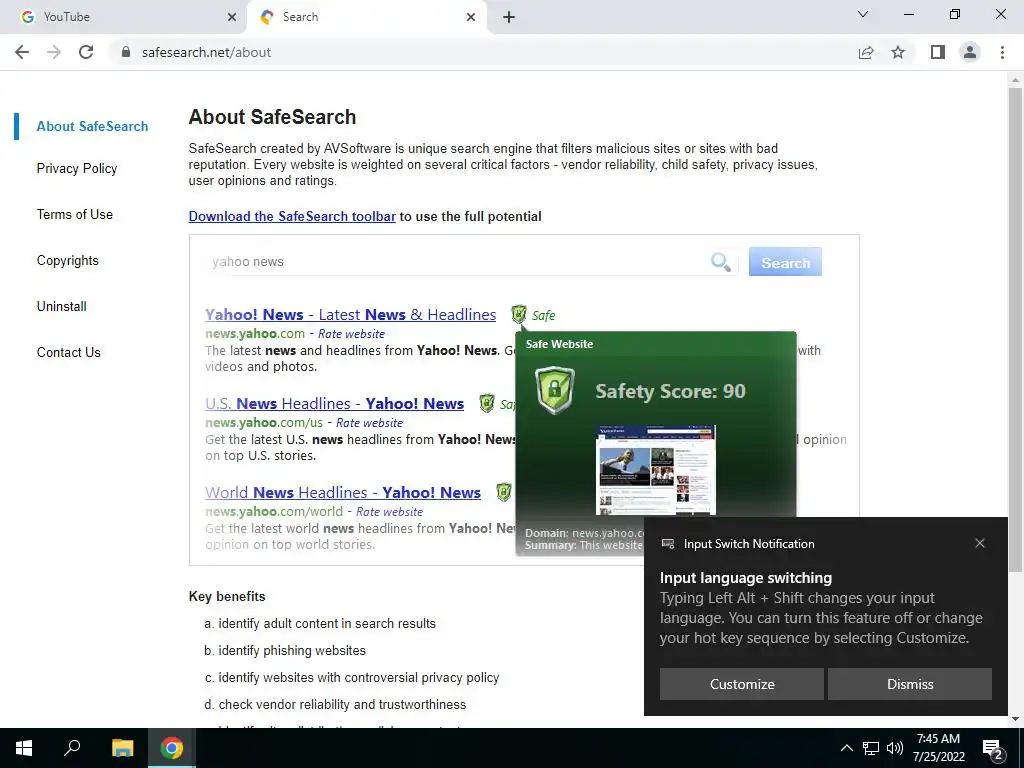This screenshot has height=768, width=1024.
Task: Open the Contact Us page
Action: [x=69, y=352]
